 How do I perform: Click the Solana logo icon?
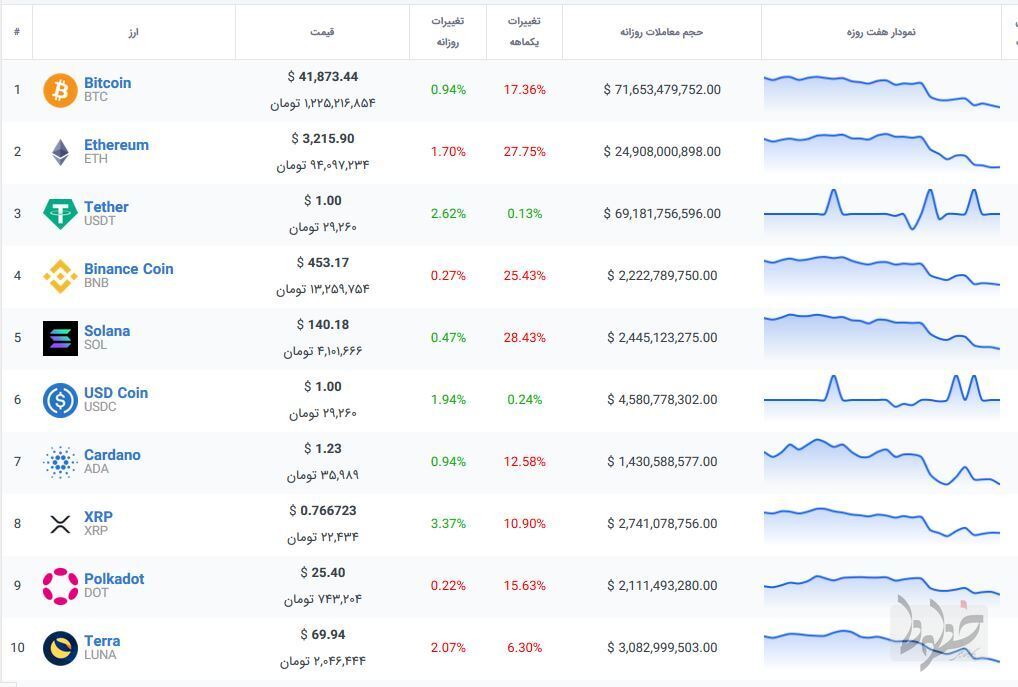(x=60, y=338)
